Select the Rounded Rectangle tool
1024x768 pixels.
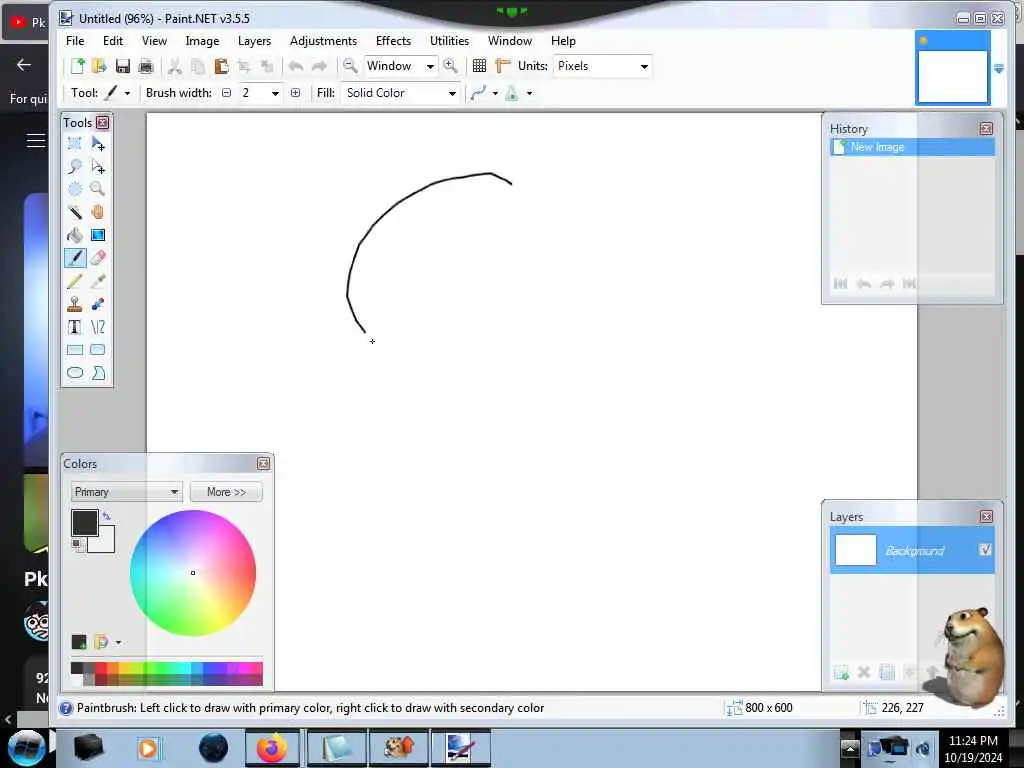pyautogui.click(x=98, y=349)
